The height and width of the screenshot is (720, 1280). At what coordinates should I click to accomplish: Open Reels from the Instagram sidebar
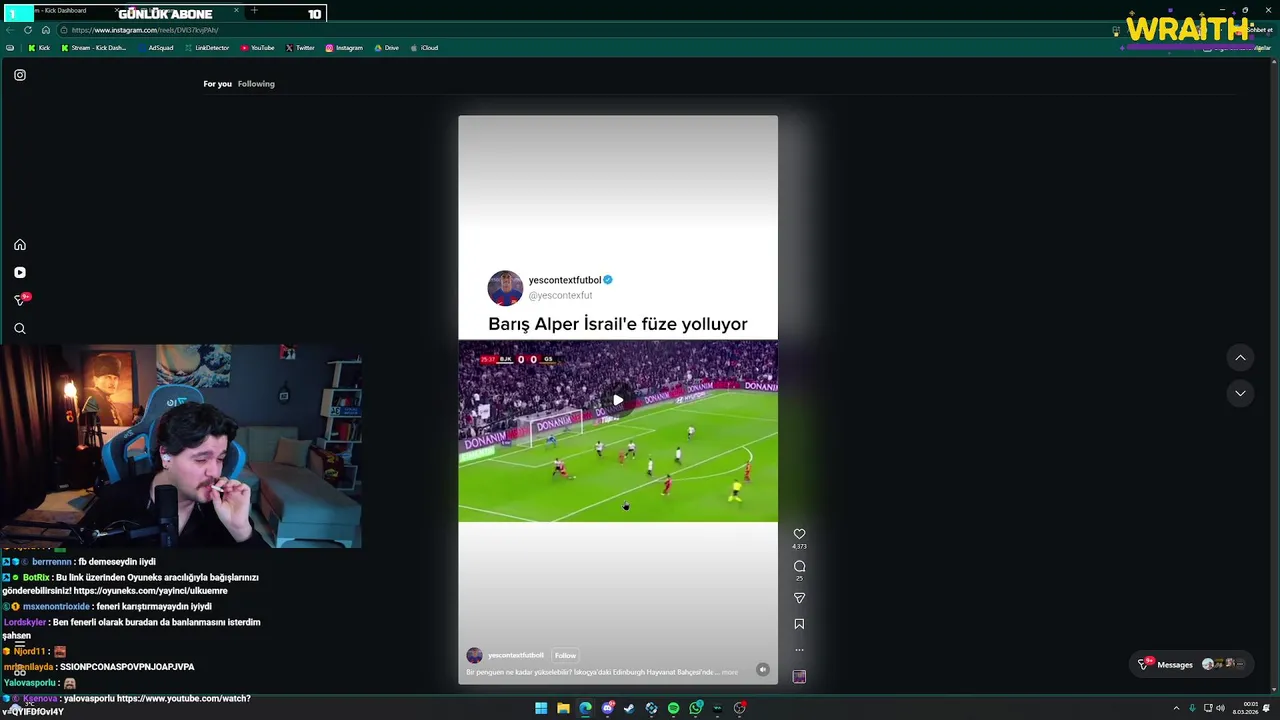tap(20, 272)
